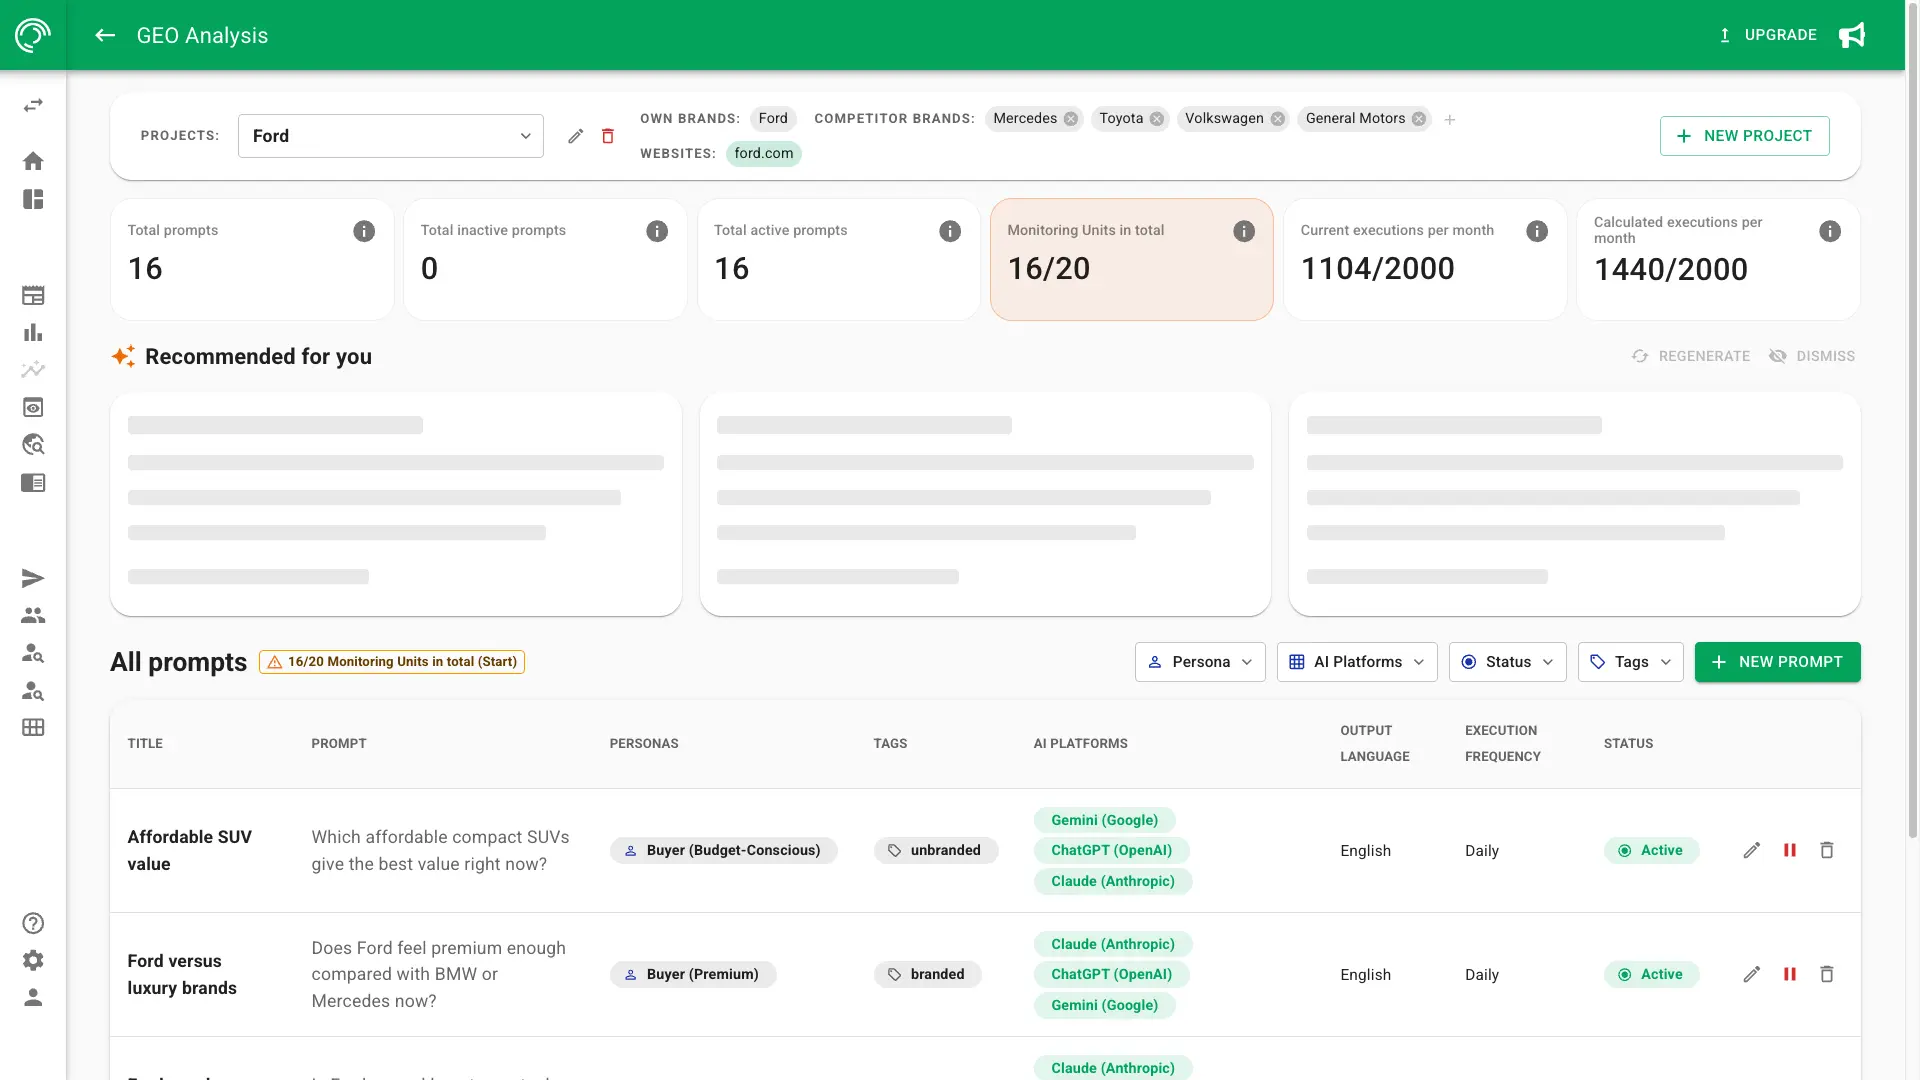Viewport: 1920px width, 1080px height.
Task: Open help question mark icon
Action: pos(33,923)
